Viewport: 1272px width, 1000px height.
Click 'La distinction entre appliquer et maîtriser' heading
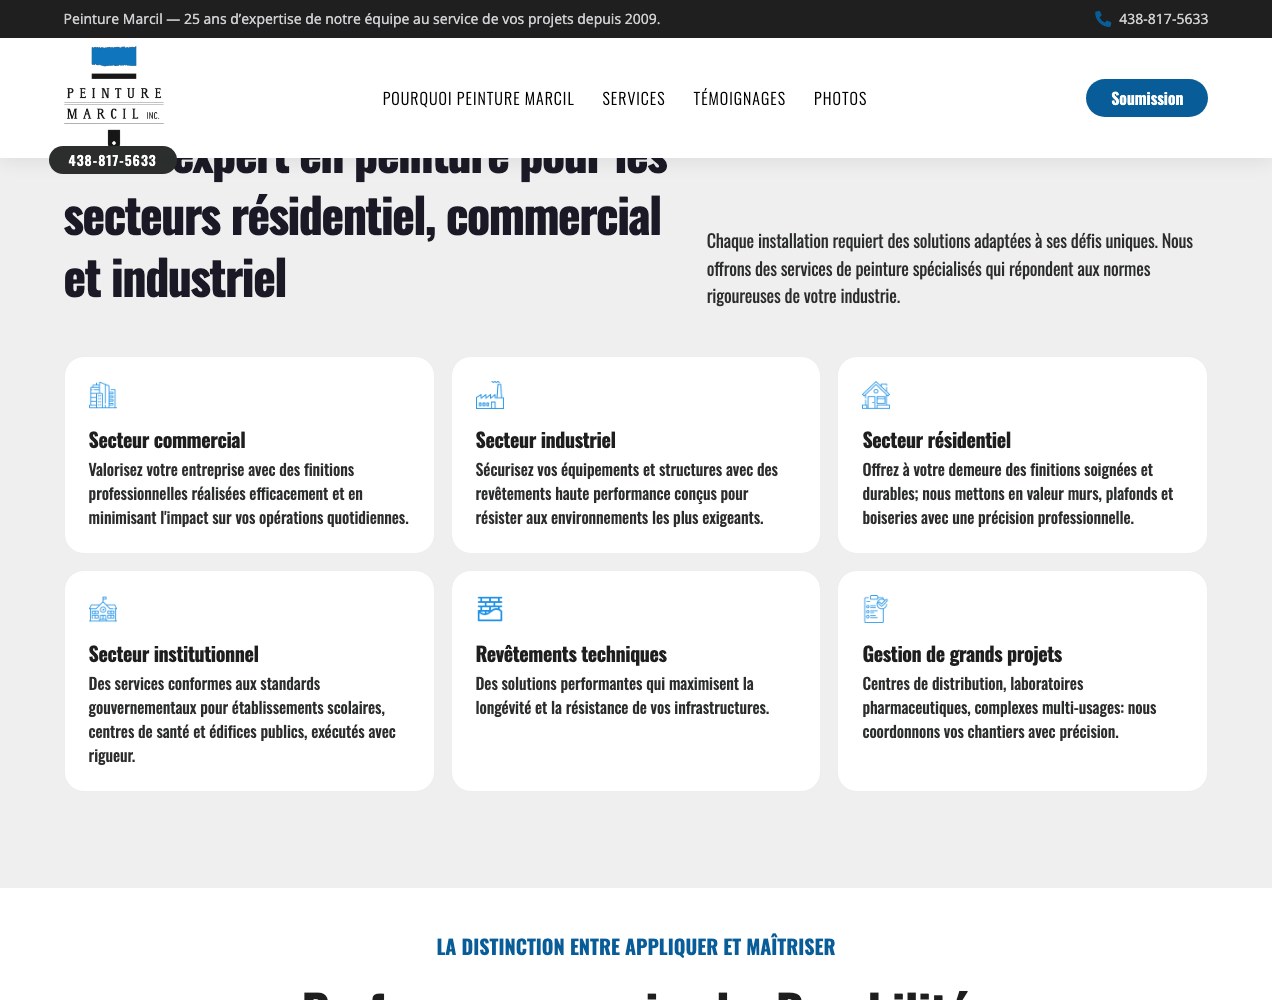(x=636, y=947)
